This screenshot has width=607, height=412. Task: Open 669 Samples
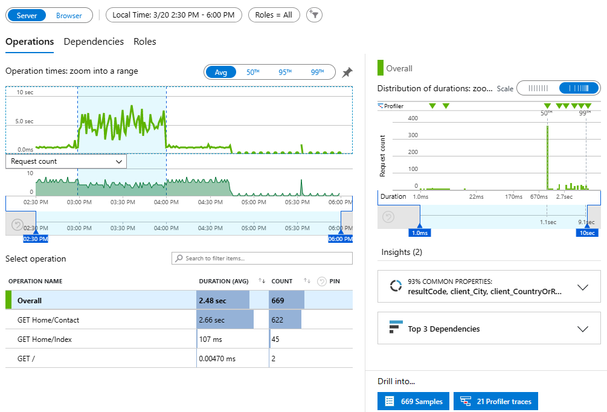tap(413, 401)
